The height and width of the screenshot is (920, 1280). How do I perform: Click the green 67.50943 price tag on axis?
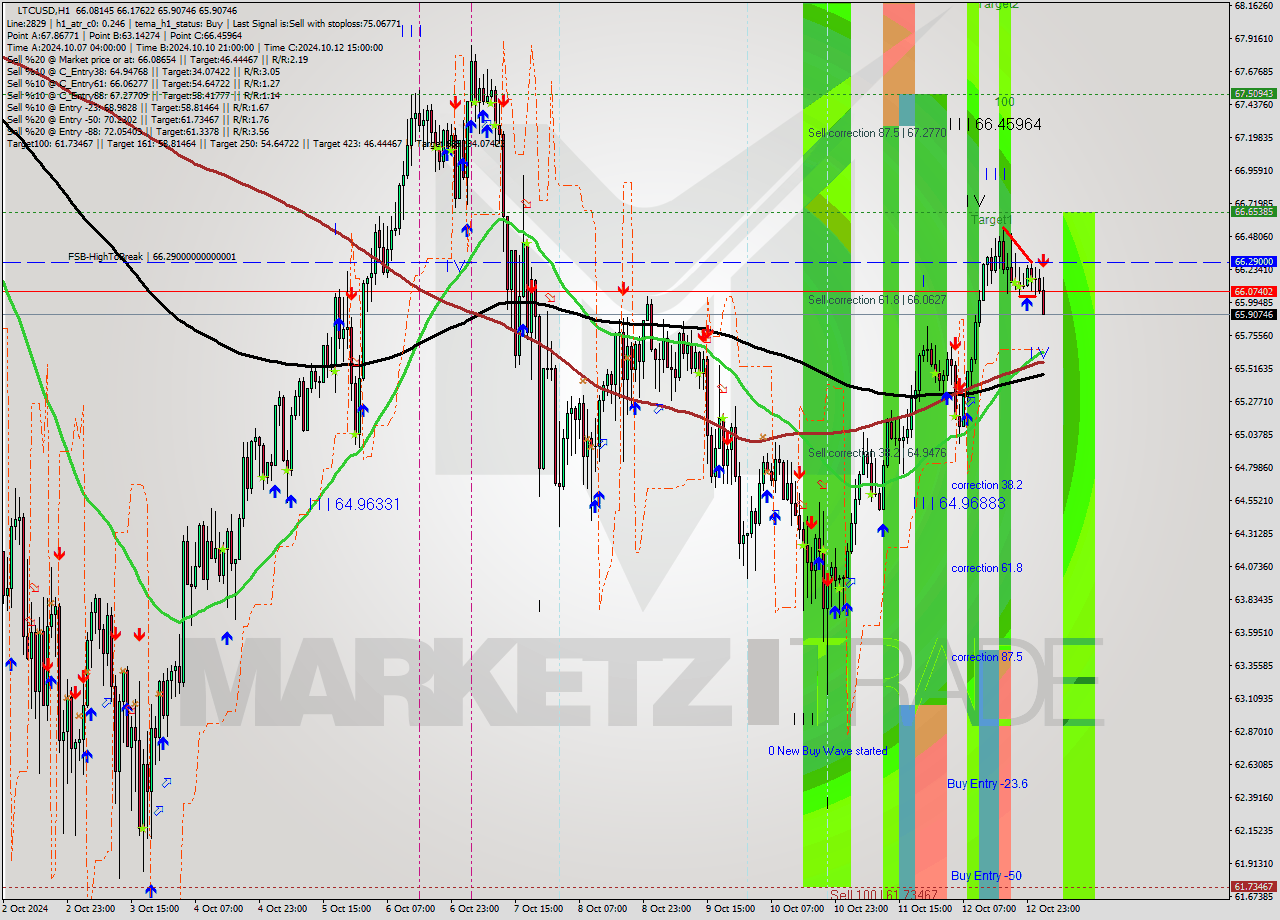(1253, 93)
